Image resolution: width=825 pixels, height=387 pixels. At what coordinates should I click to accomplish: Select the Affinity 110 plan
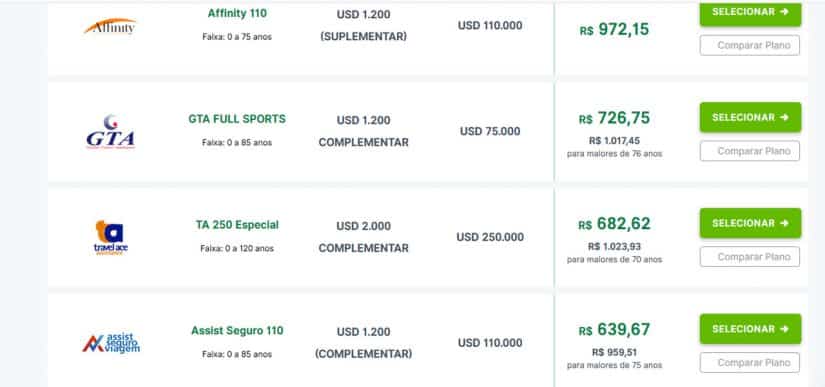[750, 13]
